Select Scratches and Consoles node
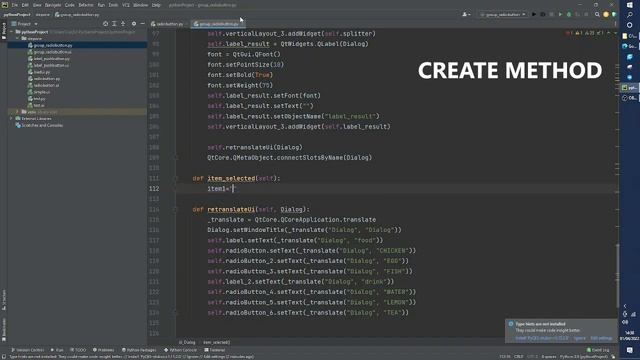Viewport: 640px width, 360px height. 39,125
